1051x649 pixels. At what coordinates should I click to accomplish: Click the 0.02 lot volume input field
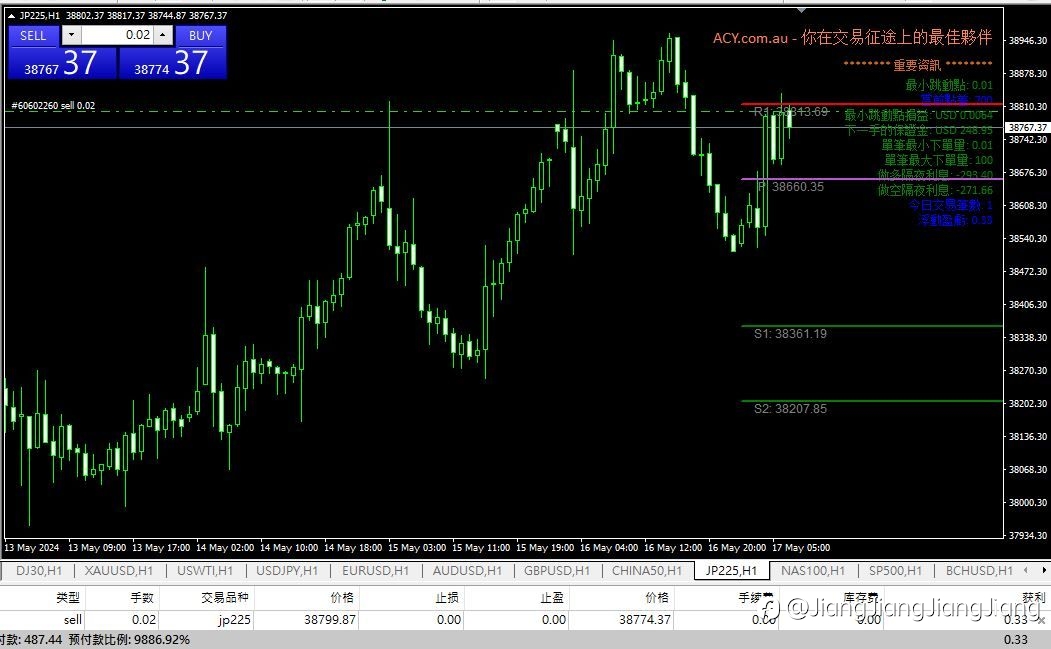point(118,36)
